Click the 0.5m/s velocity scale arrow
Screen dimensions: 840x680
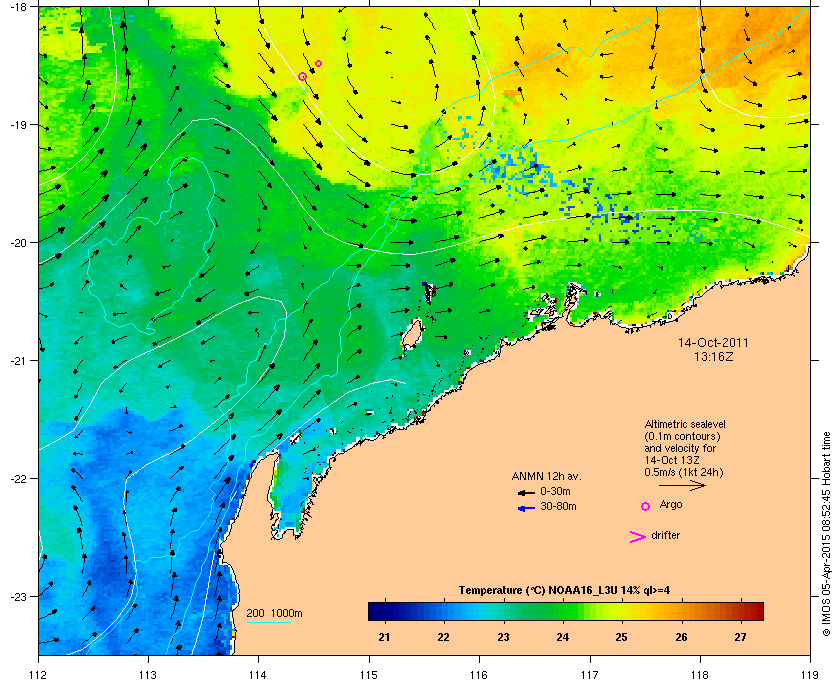[682, 486]
